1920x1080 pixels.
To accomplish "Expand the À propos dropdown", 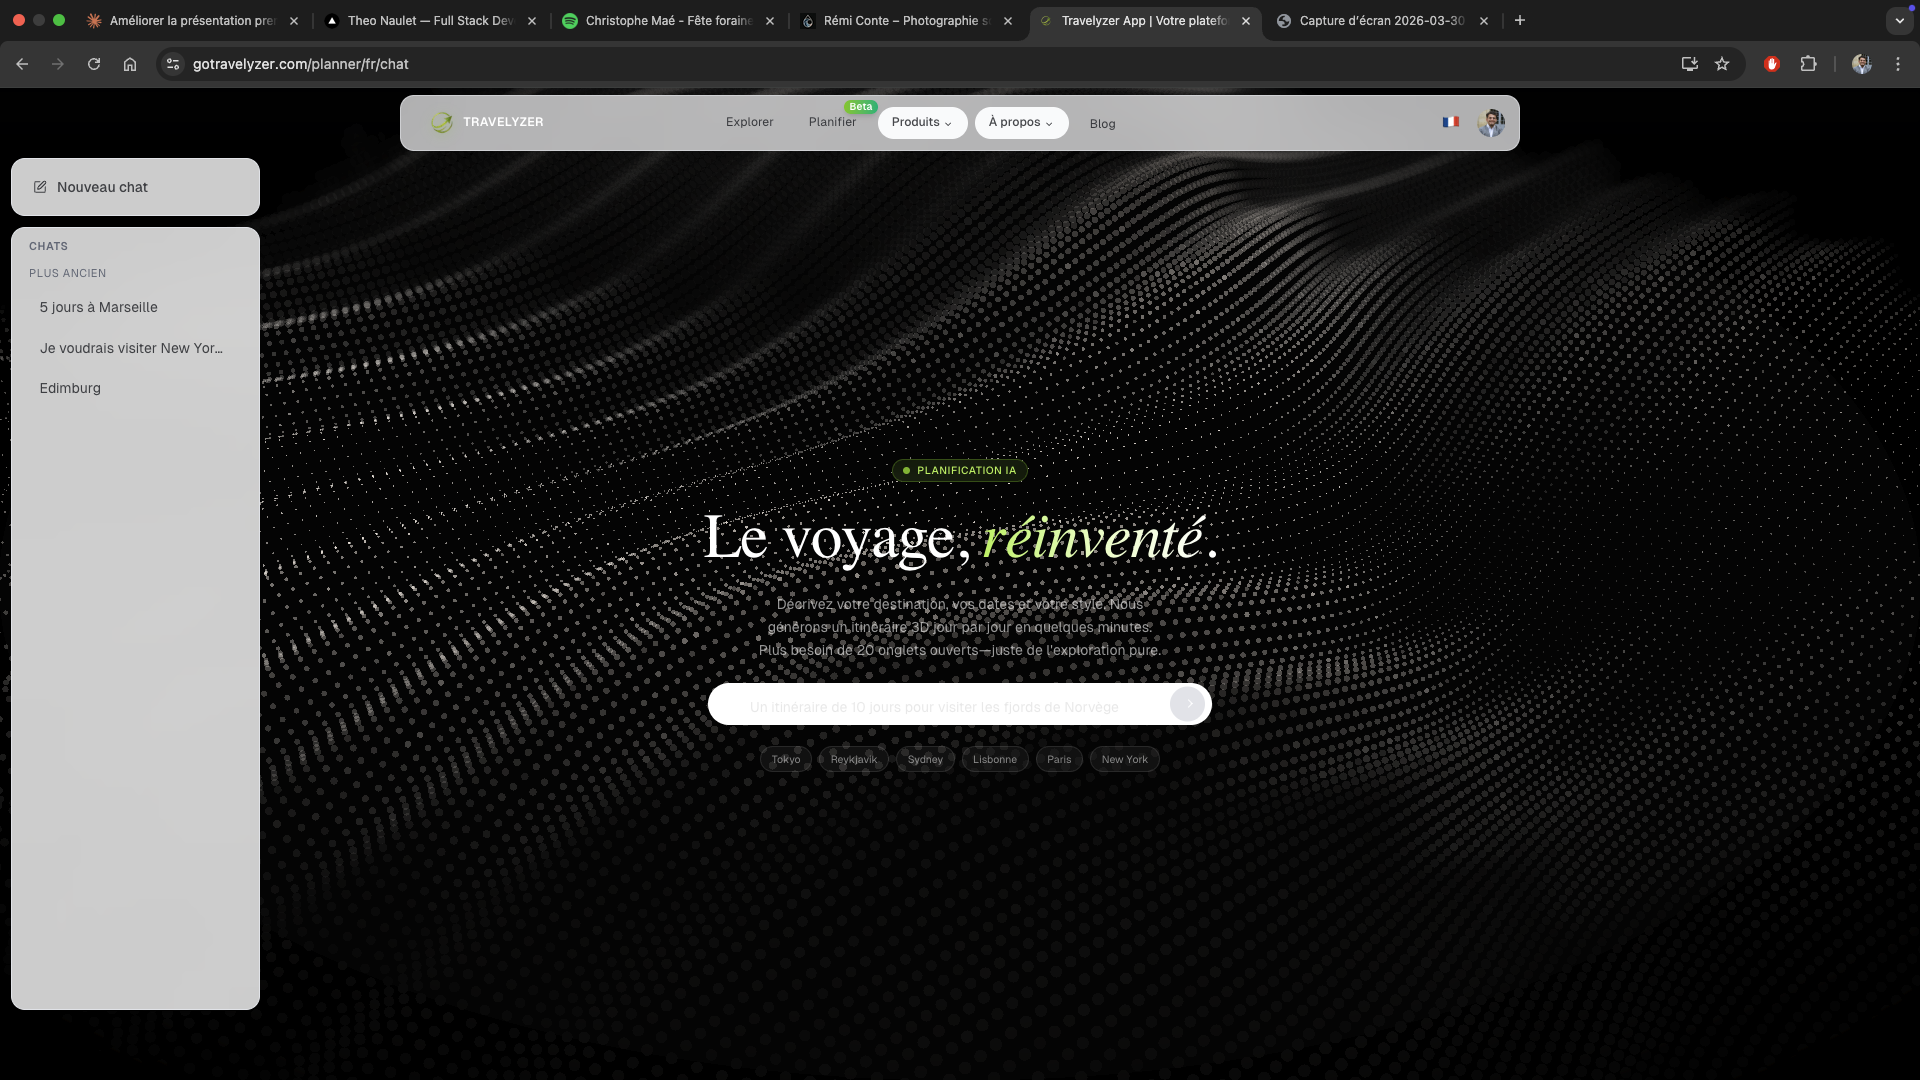I will [x=1020, y=122].
